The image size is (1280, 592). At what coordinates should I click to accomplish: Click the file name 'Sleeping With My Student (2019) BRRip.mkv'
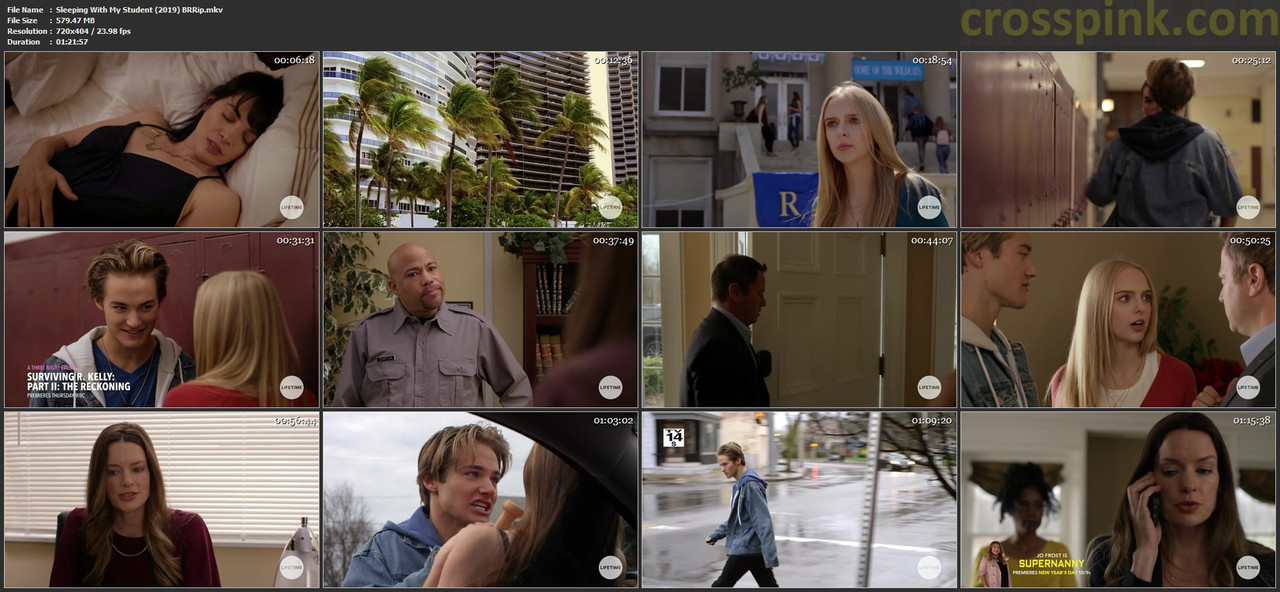coord(139,9)
